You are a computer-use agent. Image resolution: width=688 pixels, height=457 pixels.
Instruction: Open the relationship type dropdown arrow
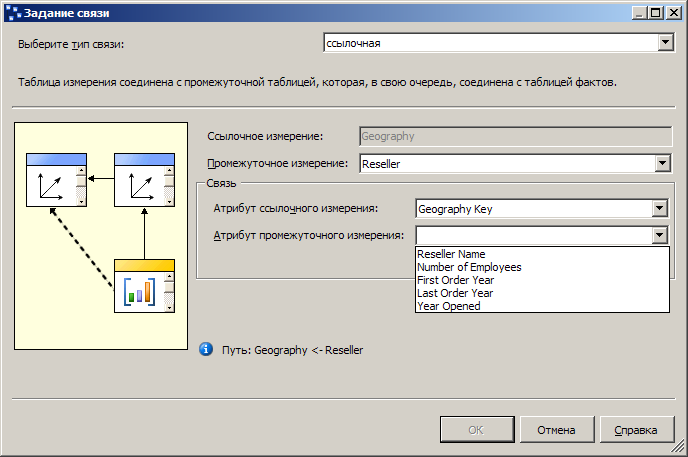[666, 43]
